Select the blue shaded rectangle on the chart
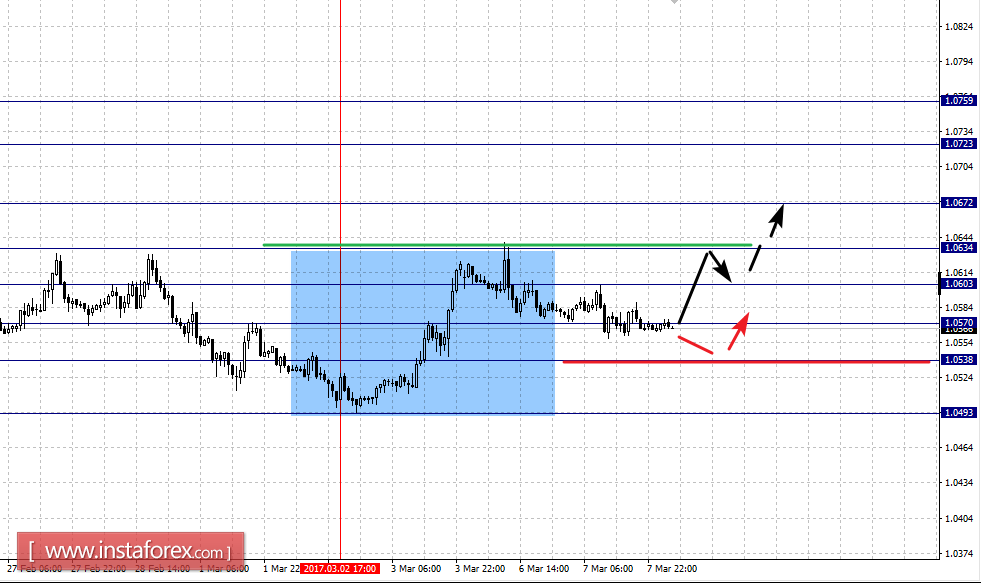Image resolution: width=981 pixels, height=583 pixels. coord(423,332)
